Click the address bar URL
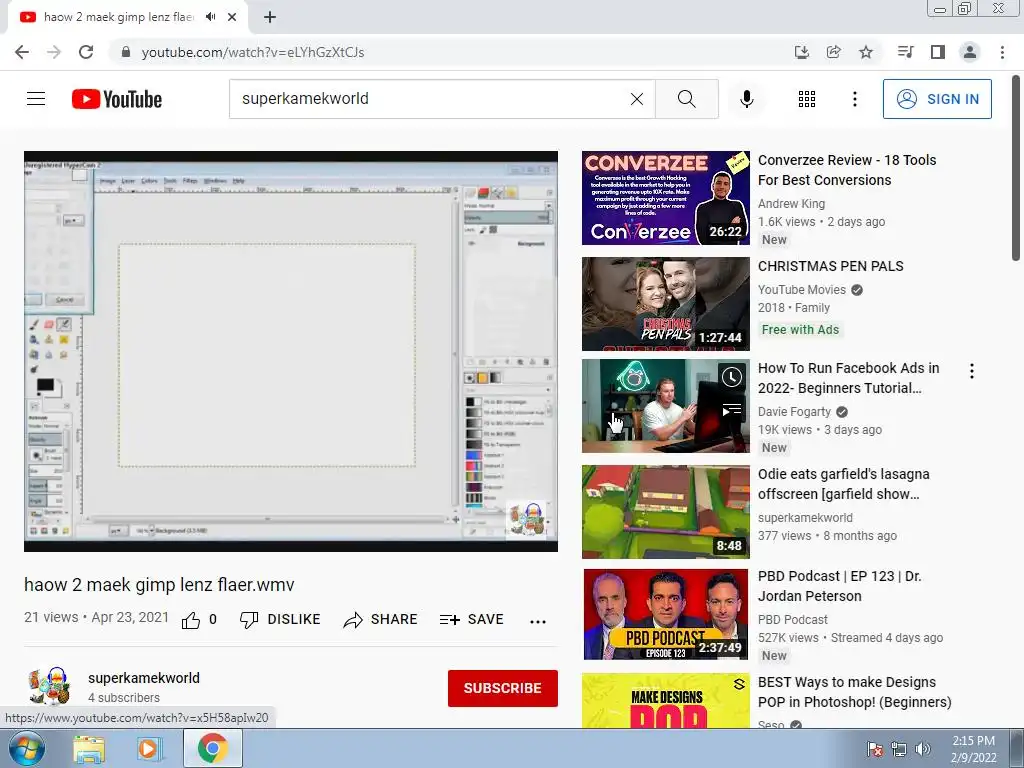 click(x=253, y=52)
